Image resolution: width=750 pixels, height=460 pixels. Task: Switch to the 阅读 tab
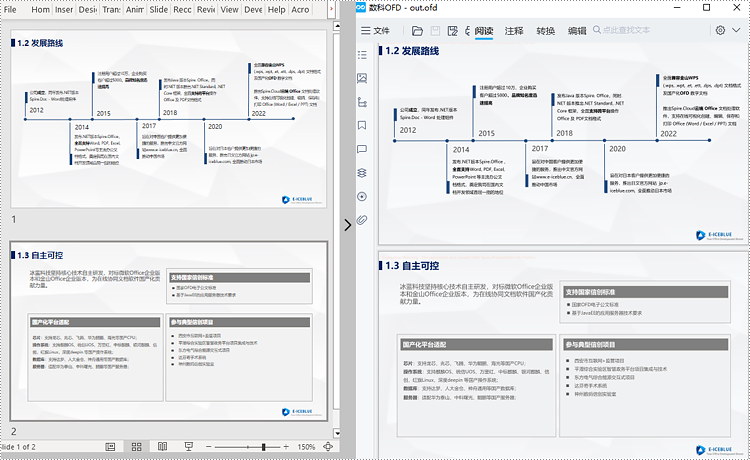(484, 31)
